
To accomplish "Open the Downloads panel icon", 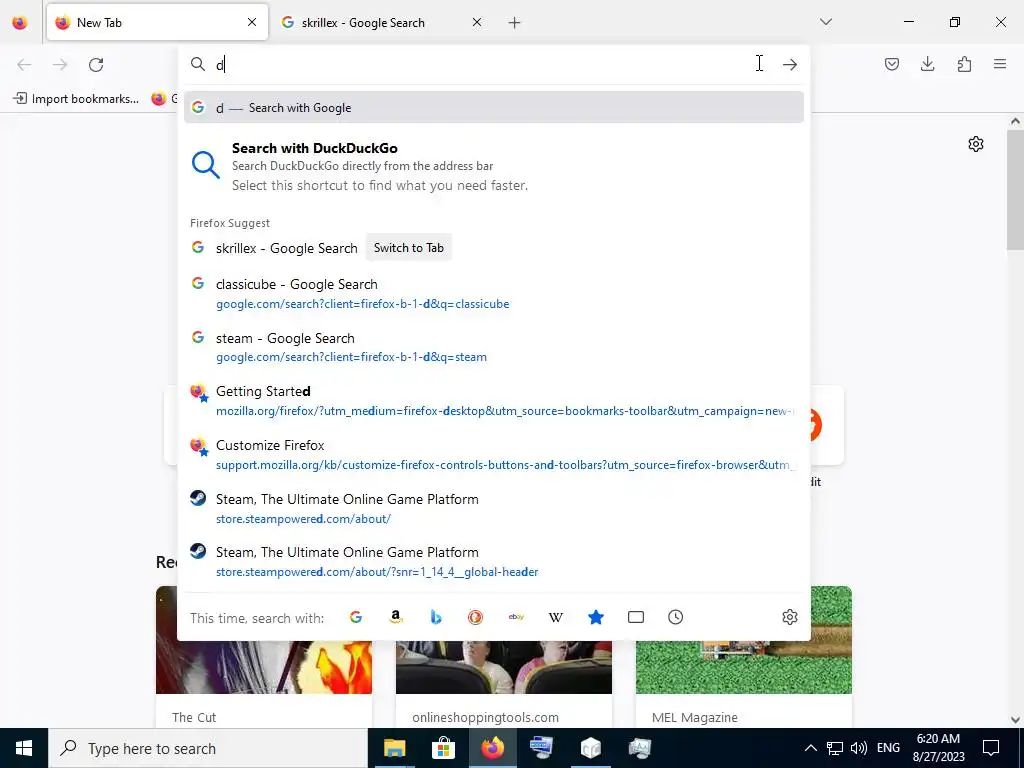I will [927, 64].
